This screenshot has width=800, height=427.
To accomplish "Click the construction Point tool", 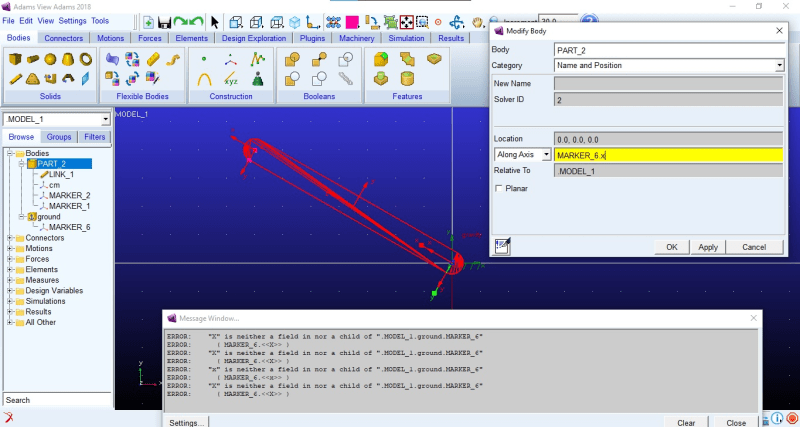I will pyautogui.click(x=204, y=59).
